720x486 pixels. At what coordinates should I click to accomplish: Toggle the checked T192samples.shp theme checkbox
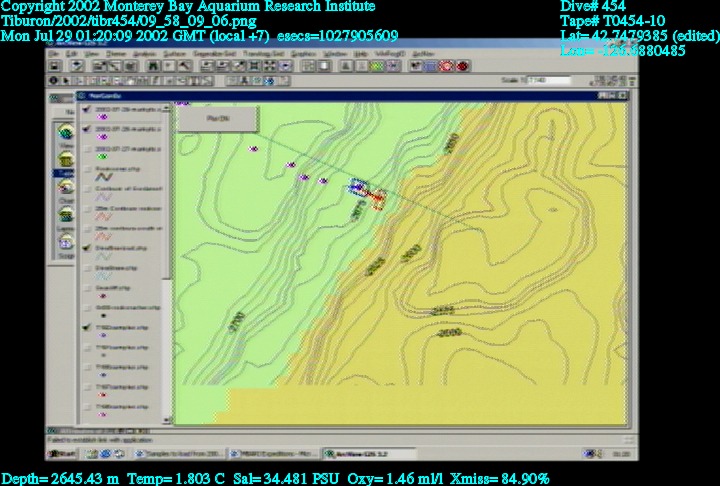(x=88, y=327)
